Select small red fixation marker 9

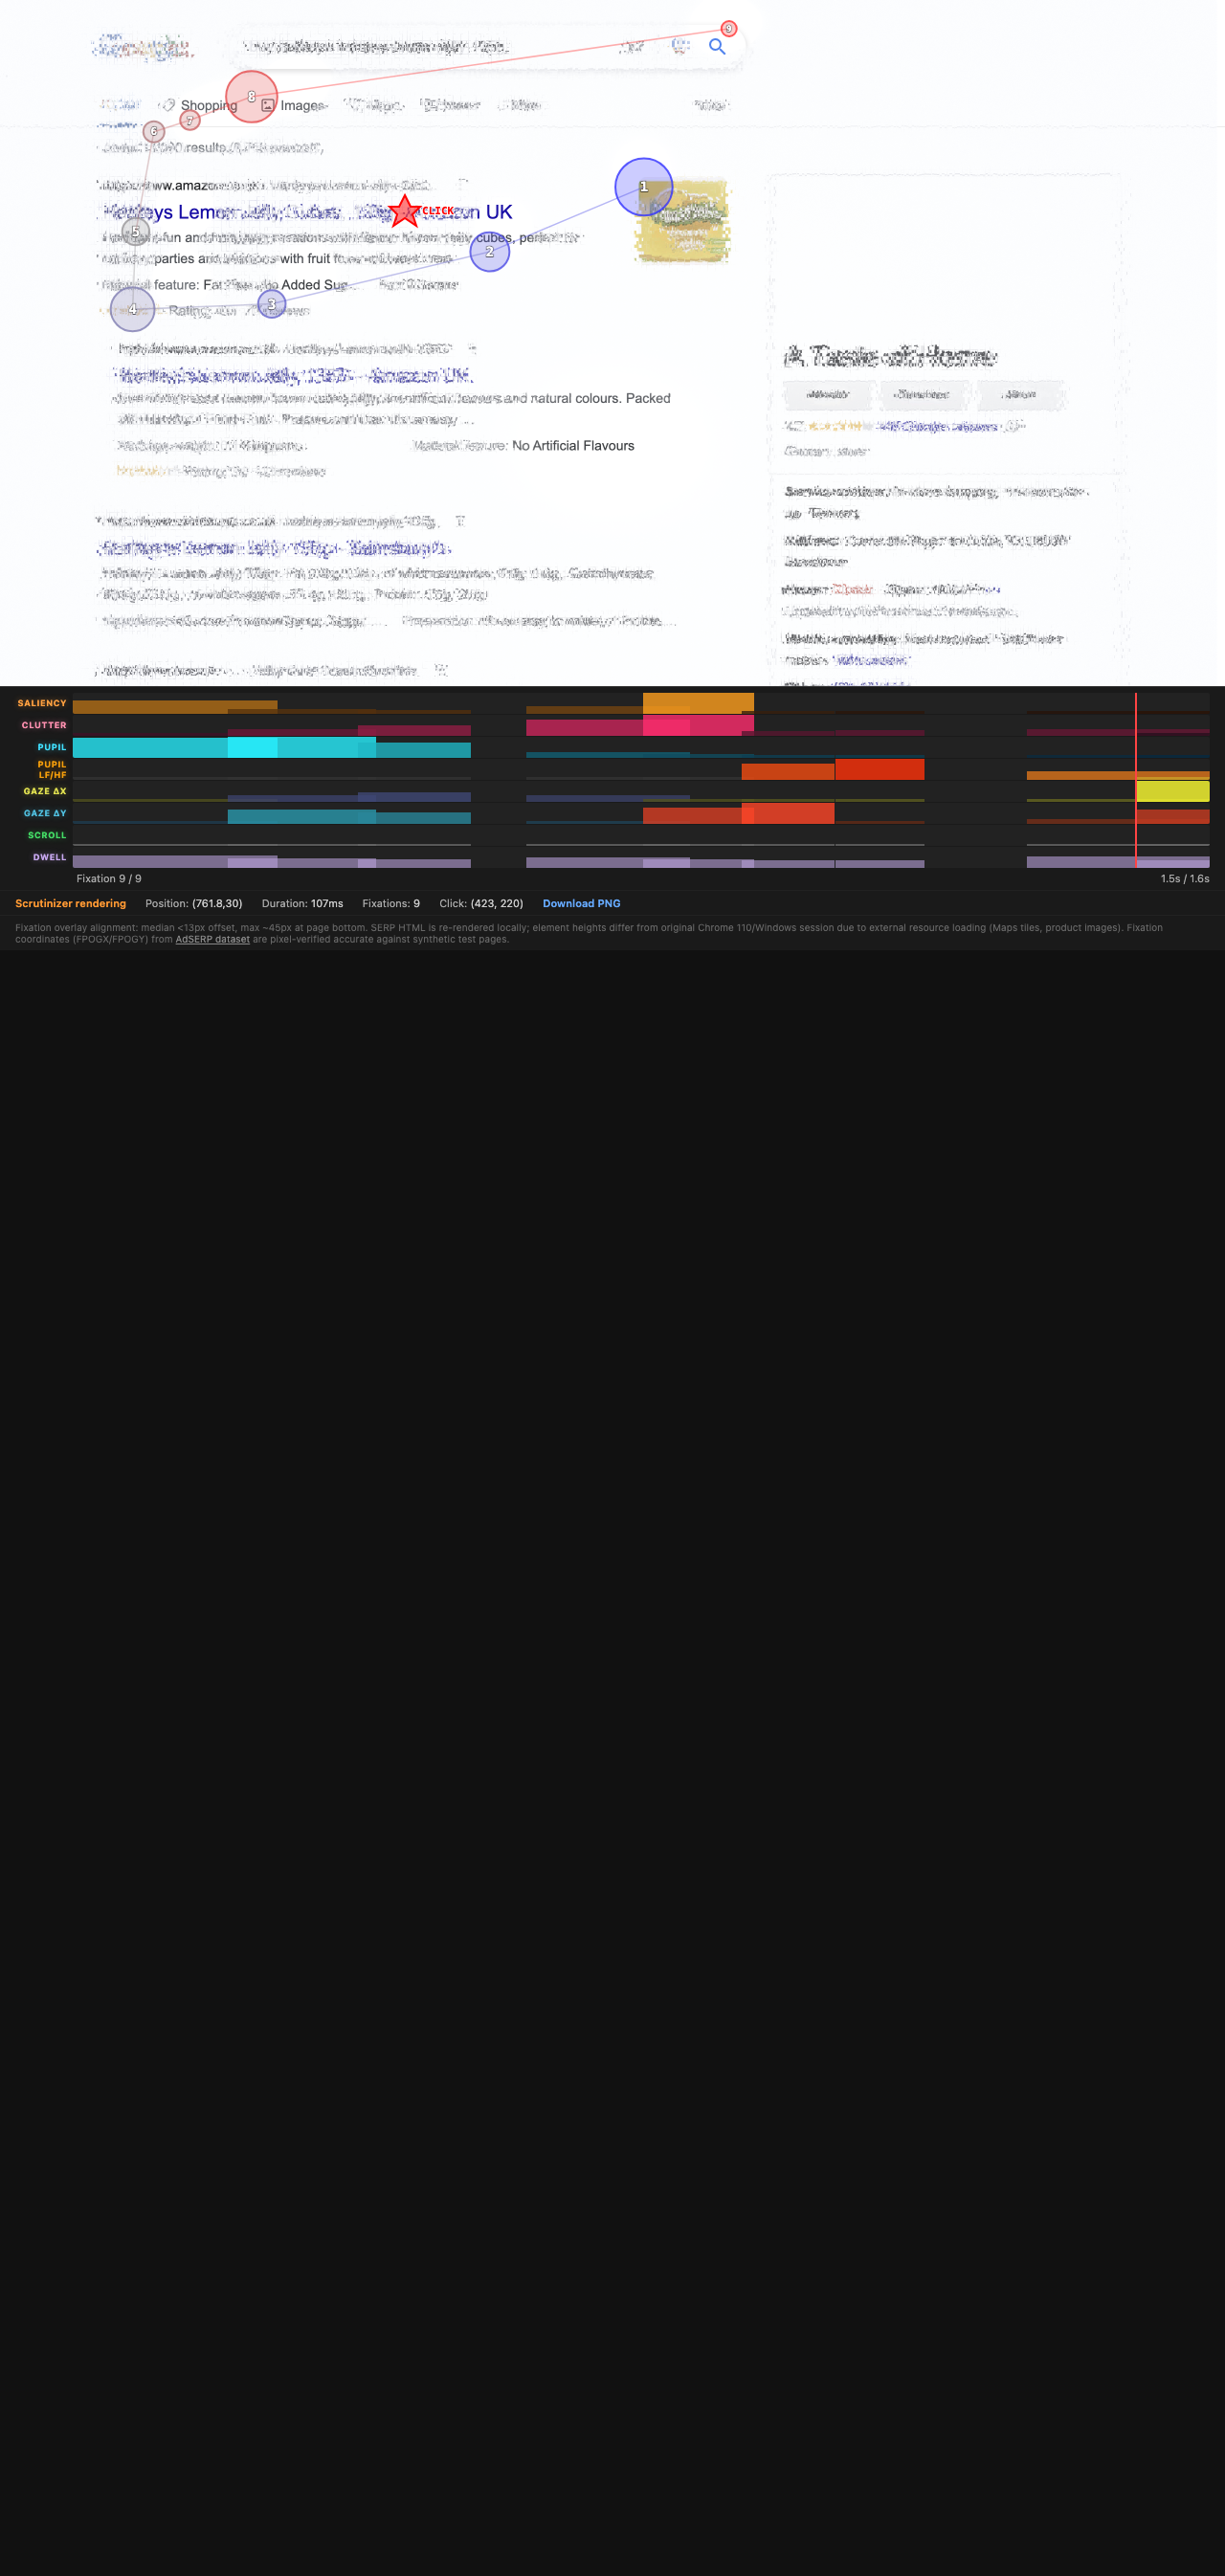point(729,29)
